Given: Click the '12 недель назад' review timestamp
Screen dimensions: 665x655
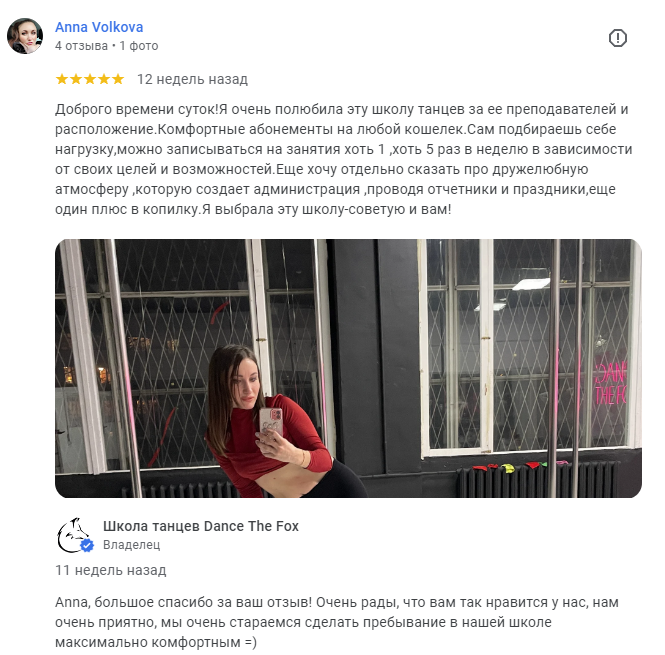Looking at the screenshot, I should [193, 79].
